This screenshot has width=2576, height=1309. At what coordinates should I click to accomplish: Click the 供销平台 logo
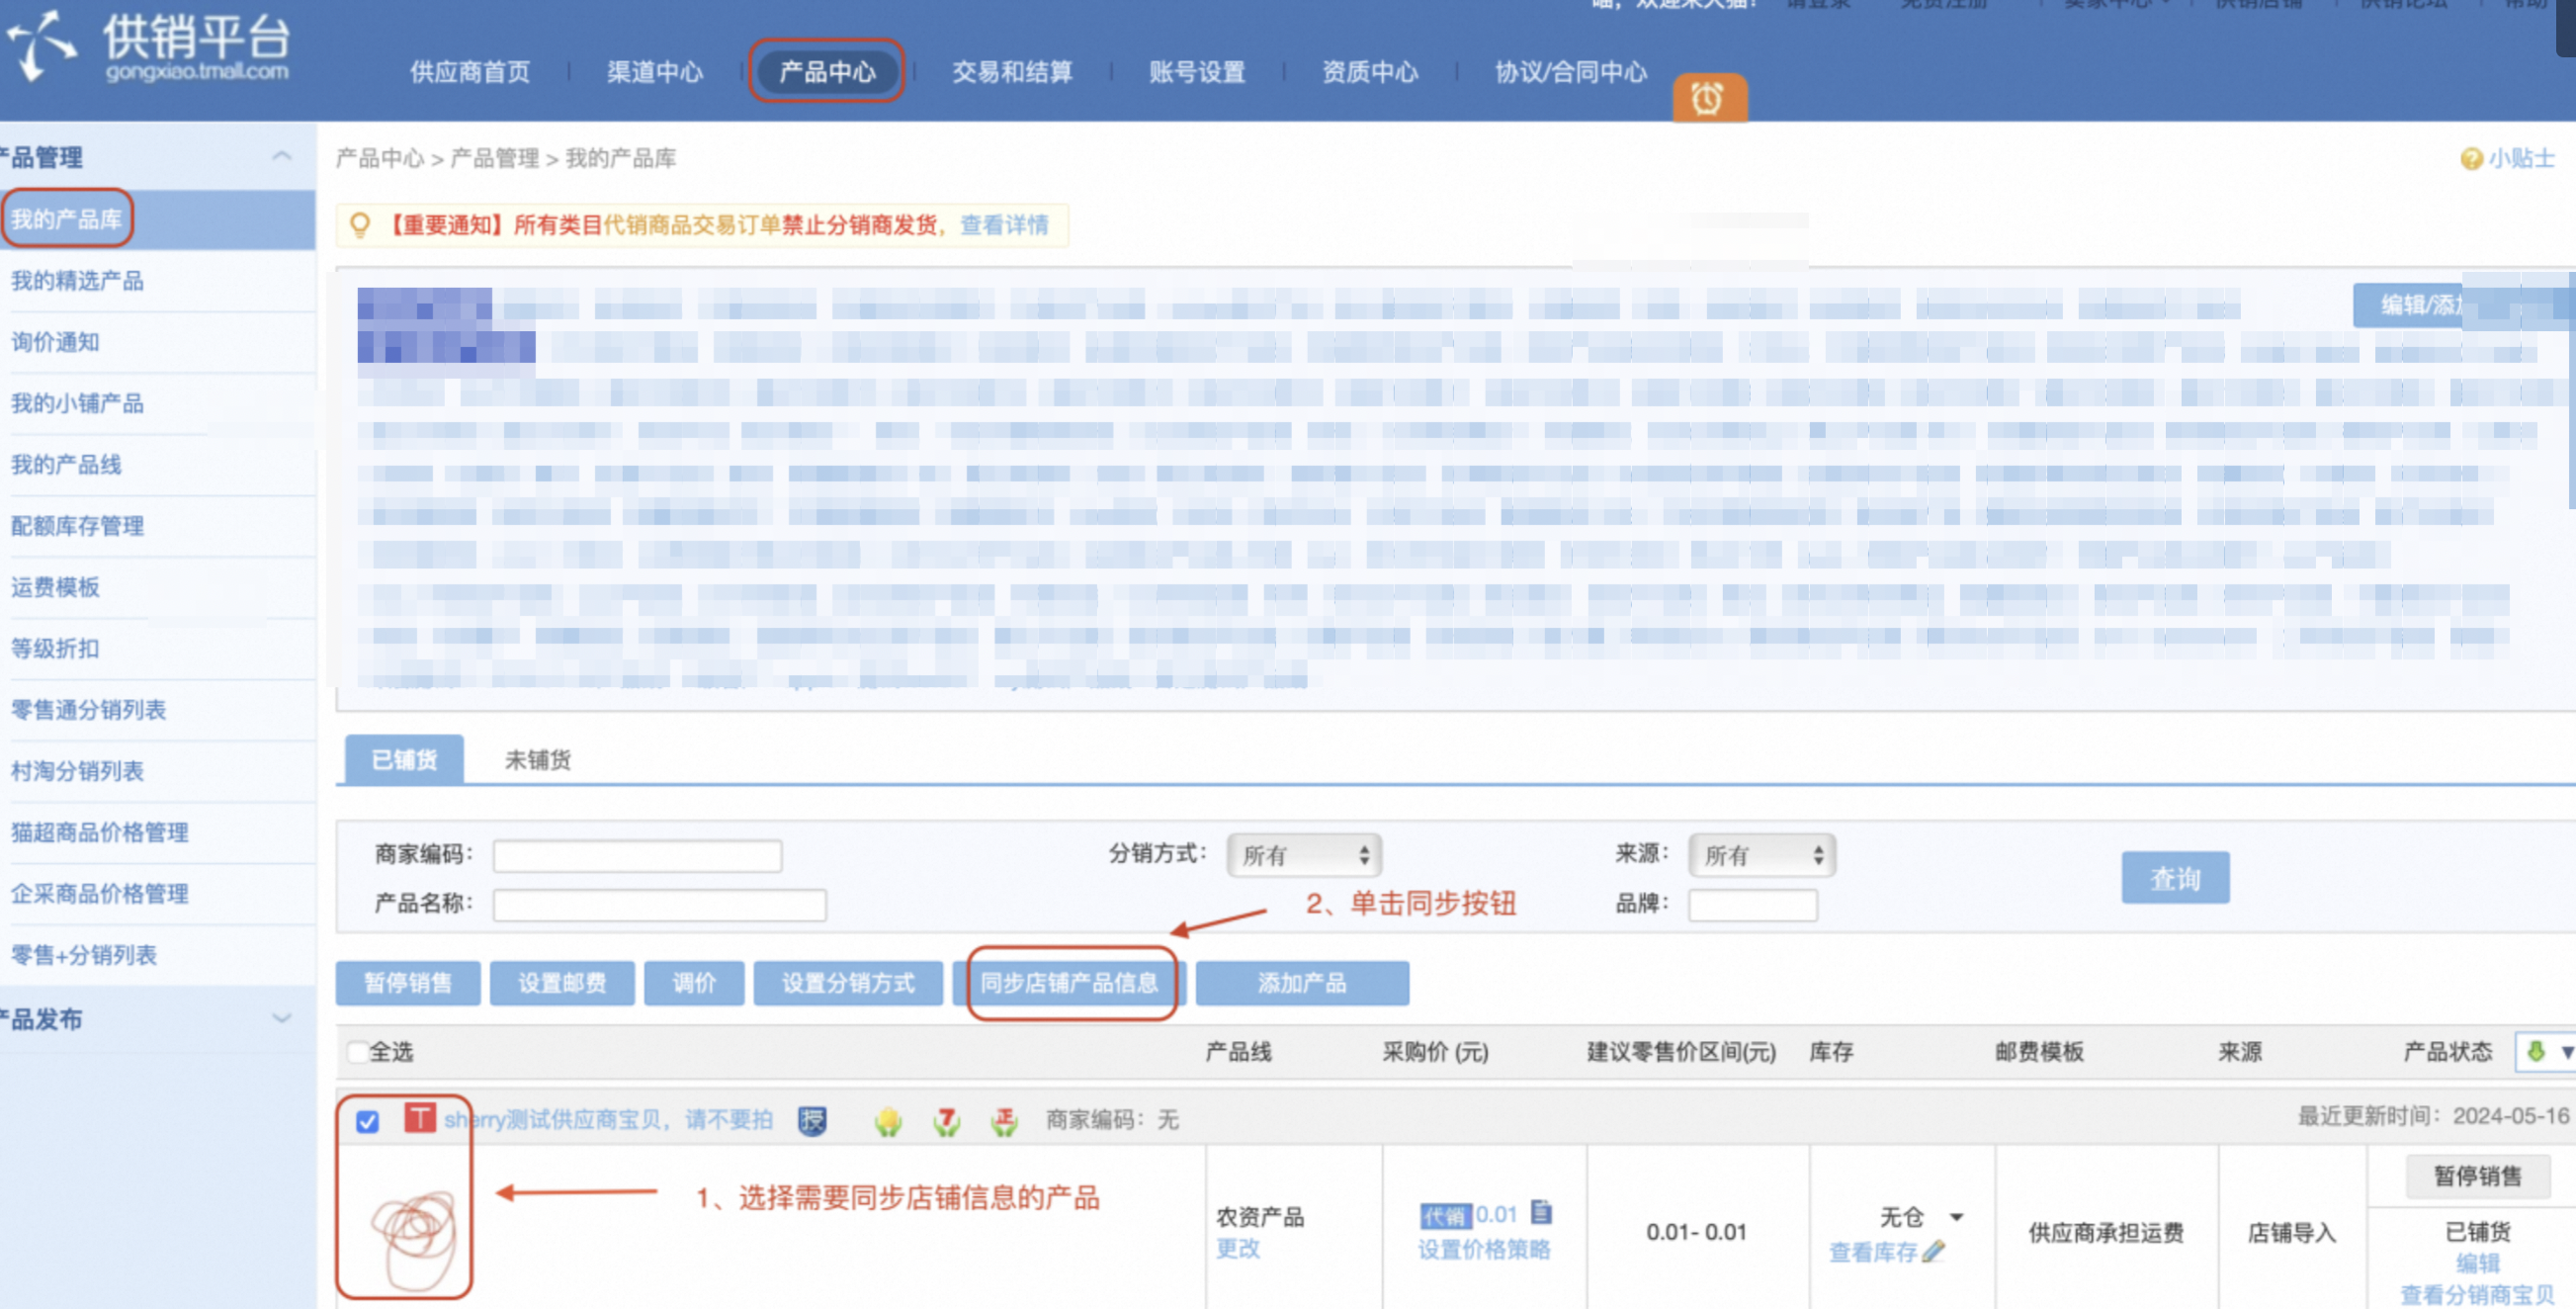tap(148, 48)
